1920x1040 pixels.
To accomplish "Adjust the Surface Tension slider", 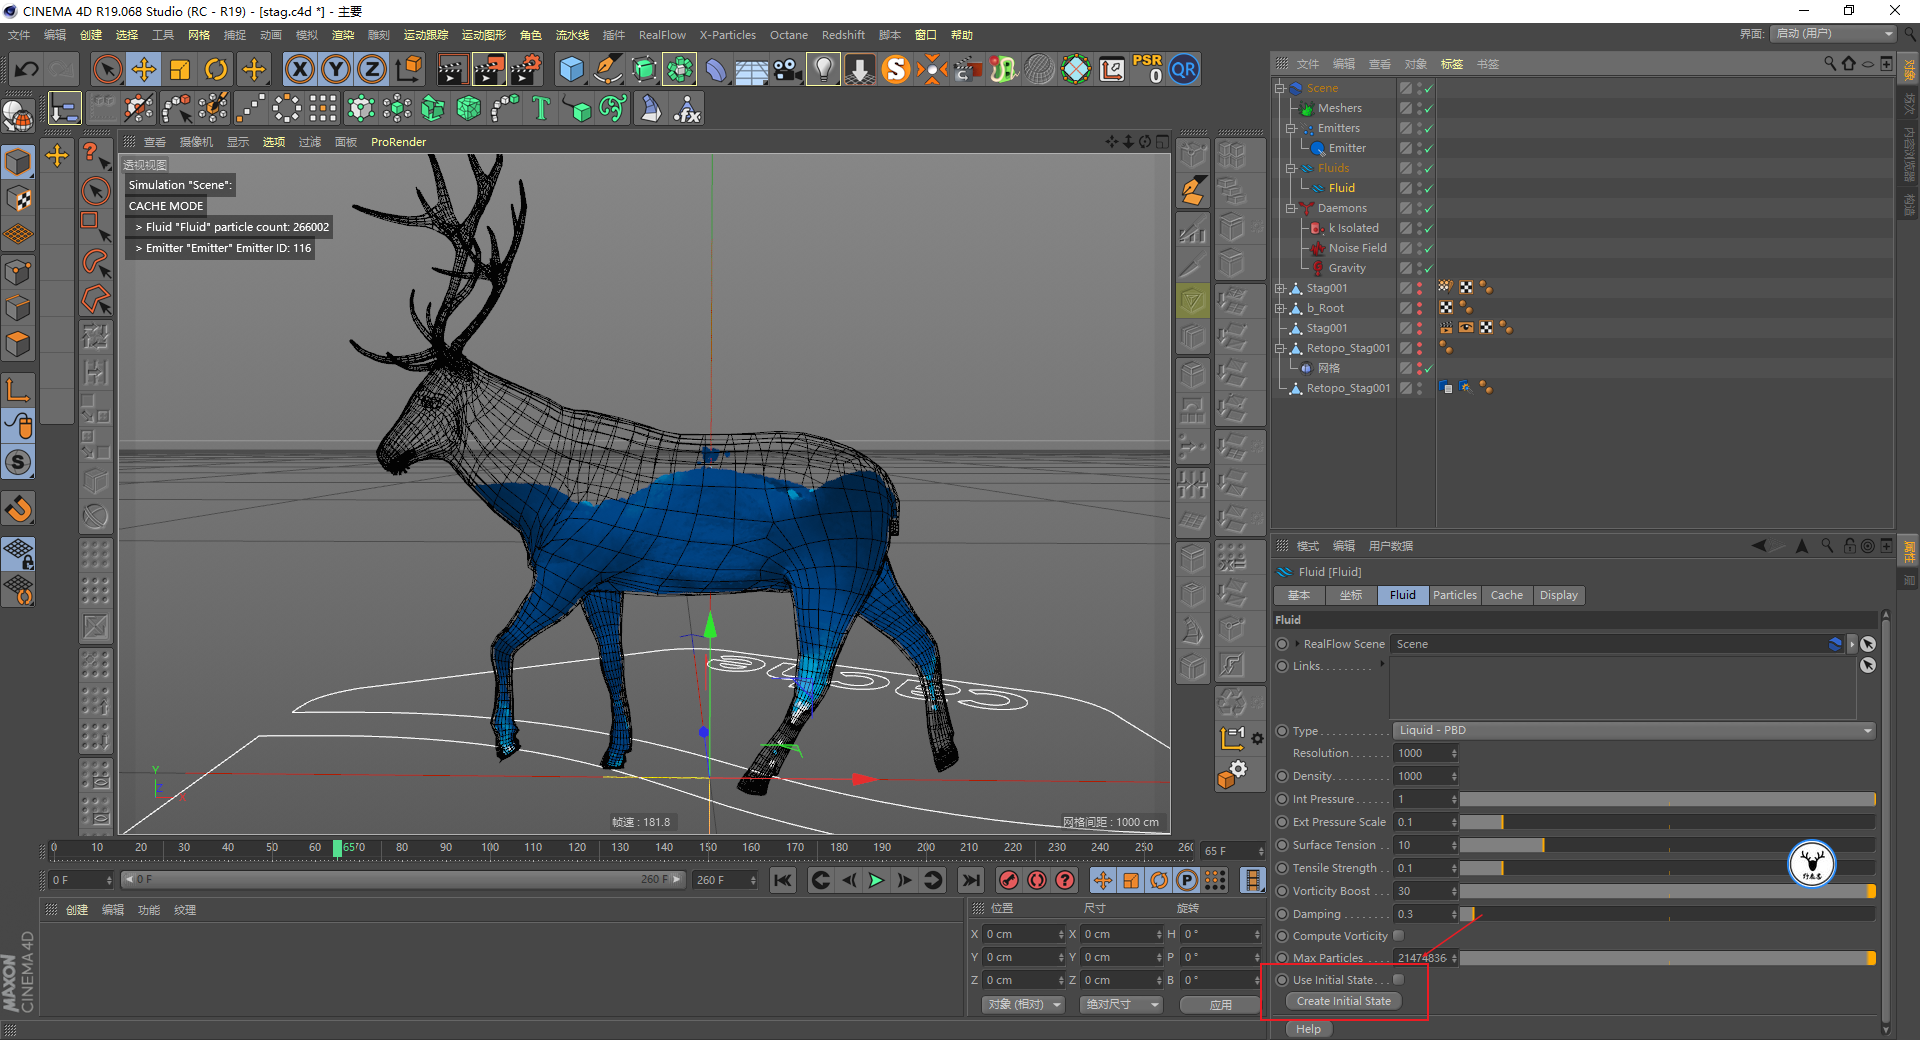I will point(1667,845).
